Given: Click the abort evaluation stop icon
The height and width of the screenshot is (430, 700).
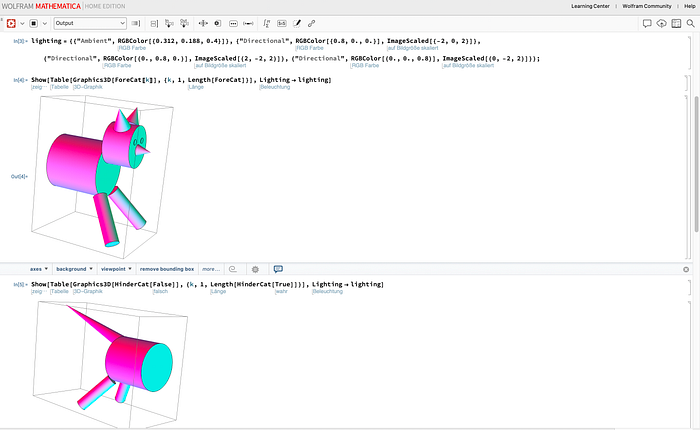Looking at the screenshot, I should pyautogui.click(x=33, y=23).
